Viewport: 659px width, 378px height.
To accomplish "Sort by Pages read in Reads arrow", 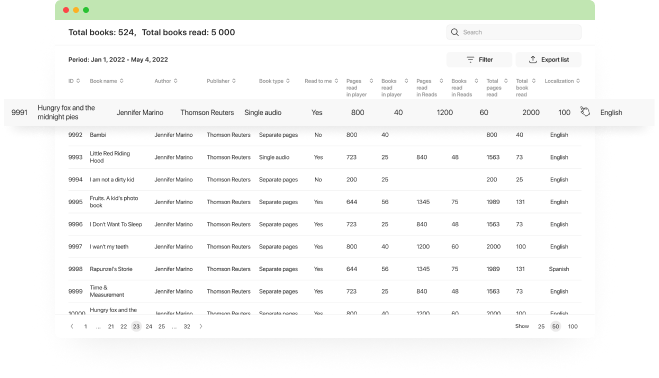I will [441, 81].
